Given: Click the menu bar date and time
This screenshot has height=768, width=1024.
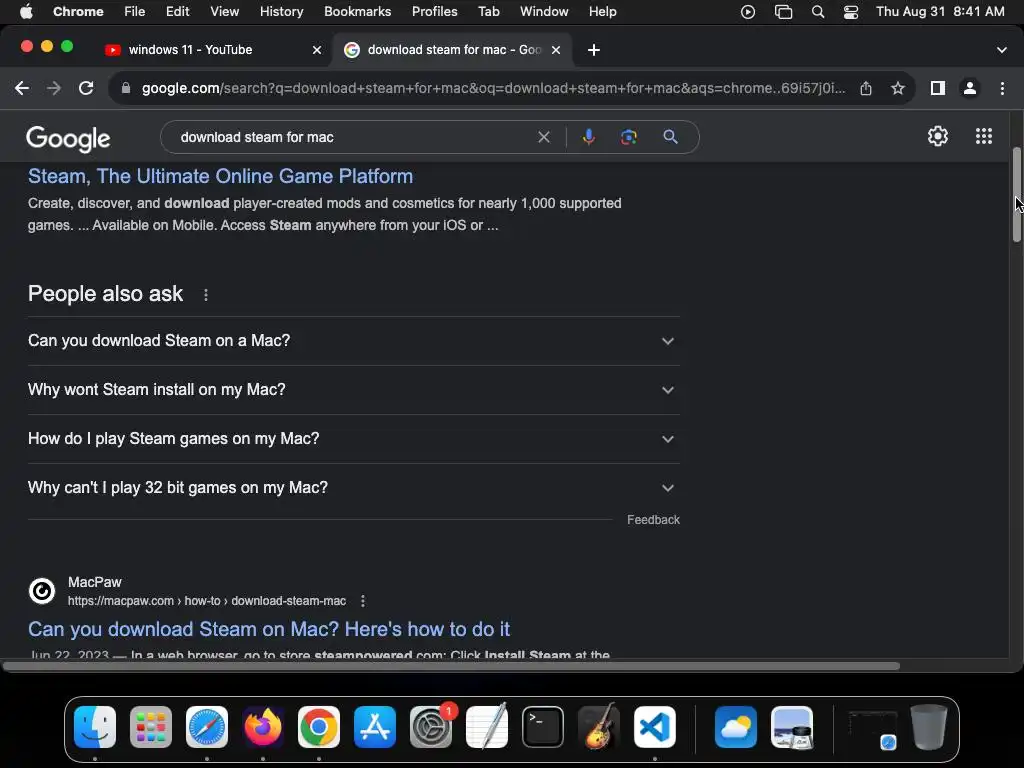Looking at the screenshot, I should click(x=940, y=12).
